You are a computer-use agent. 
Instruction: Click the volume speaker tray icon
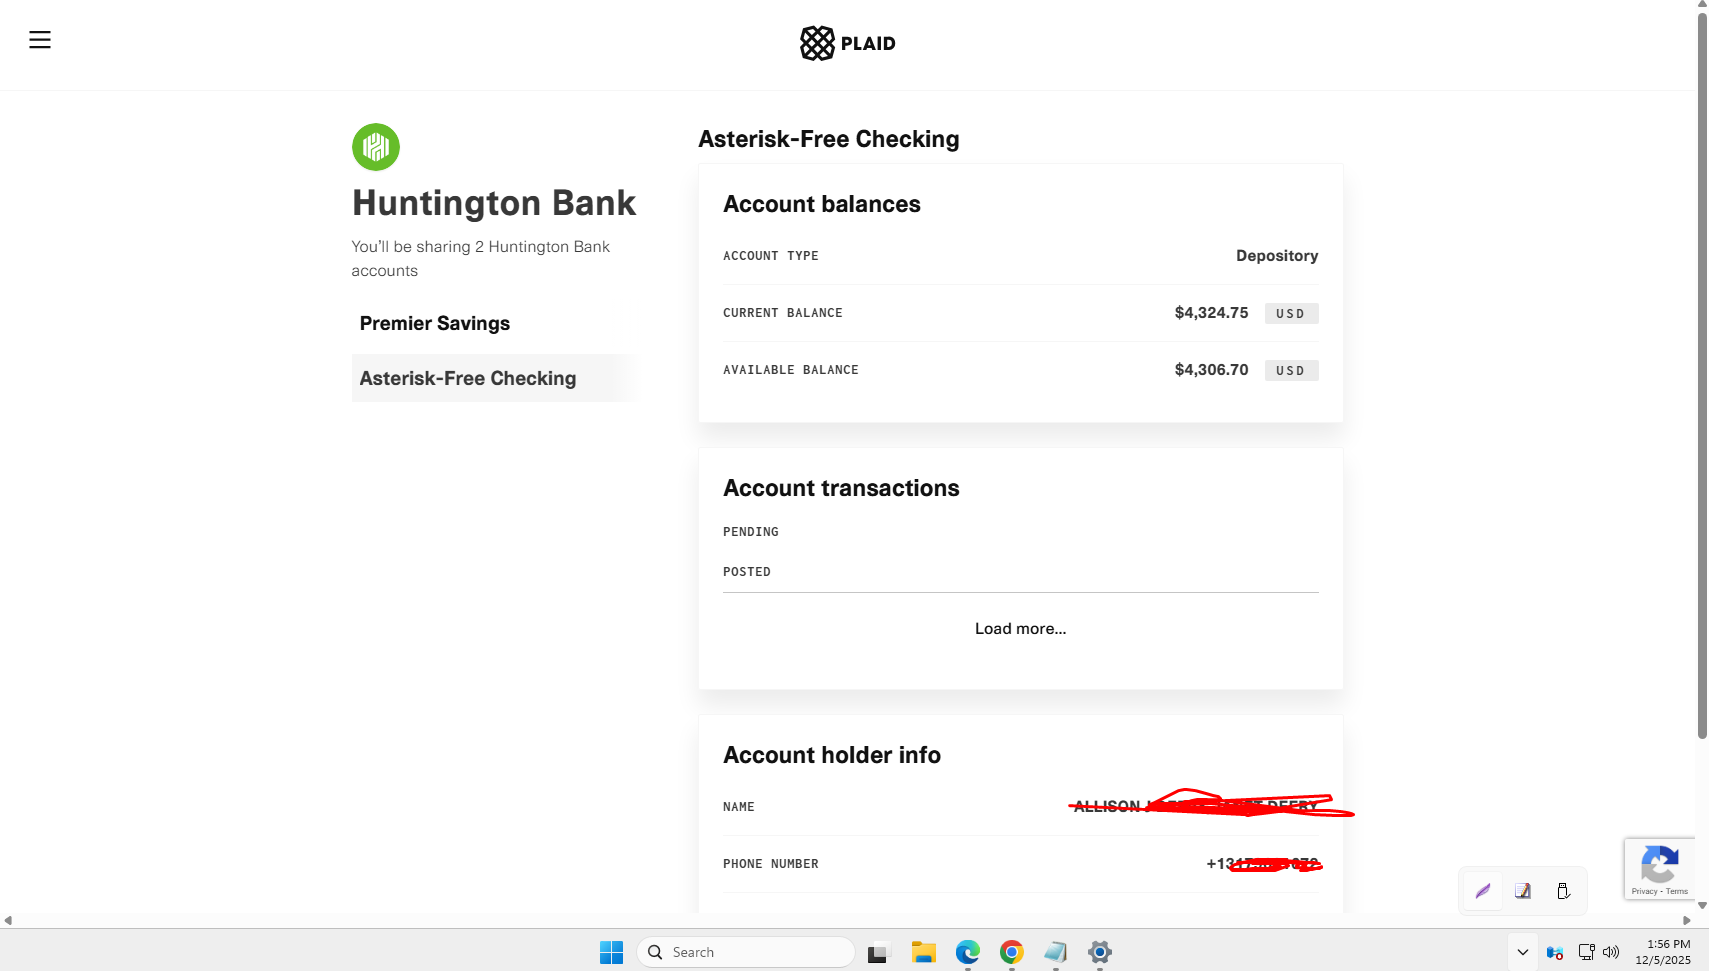click(x=1611, y=952)
